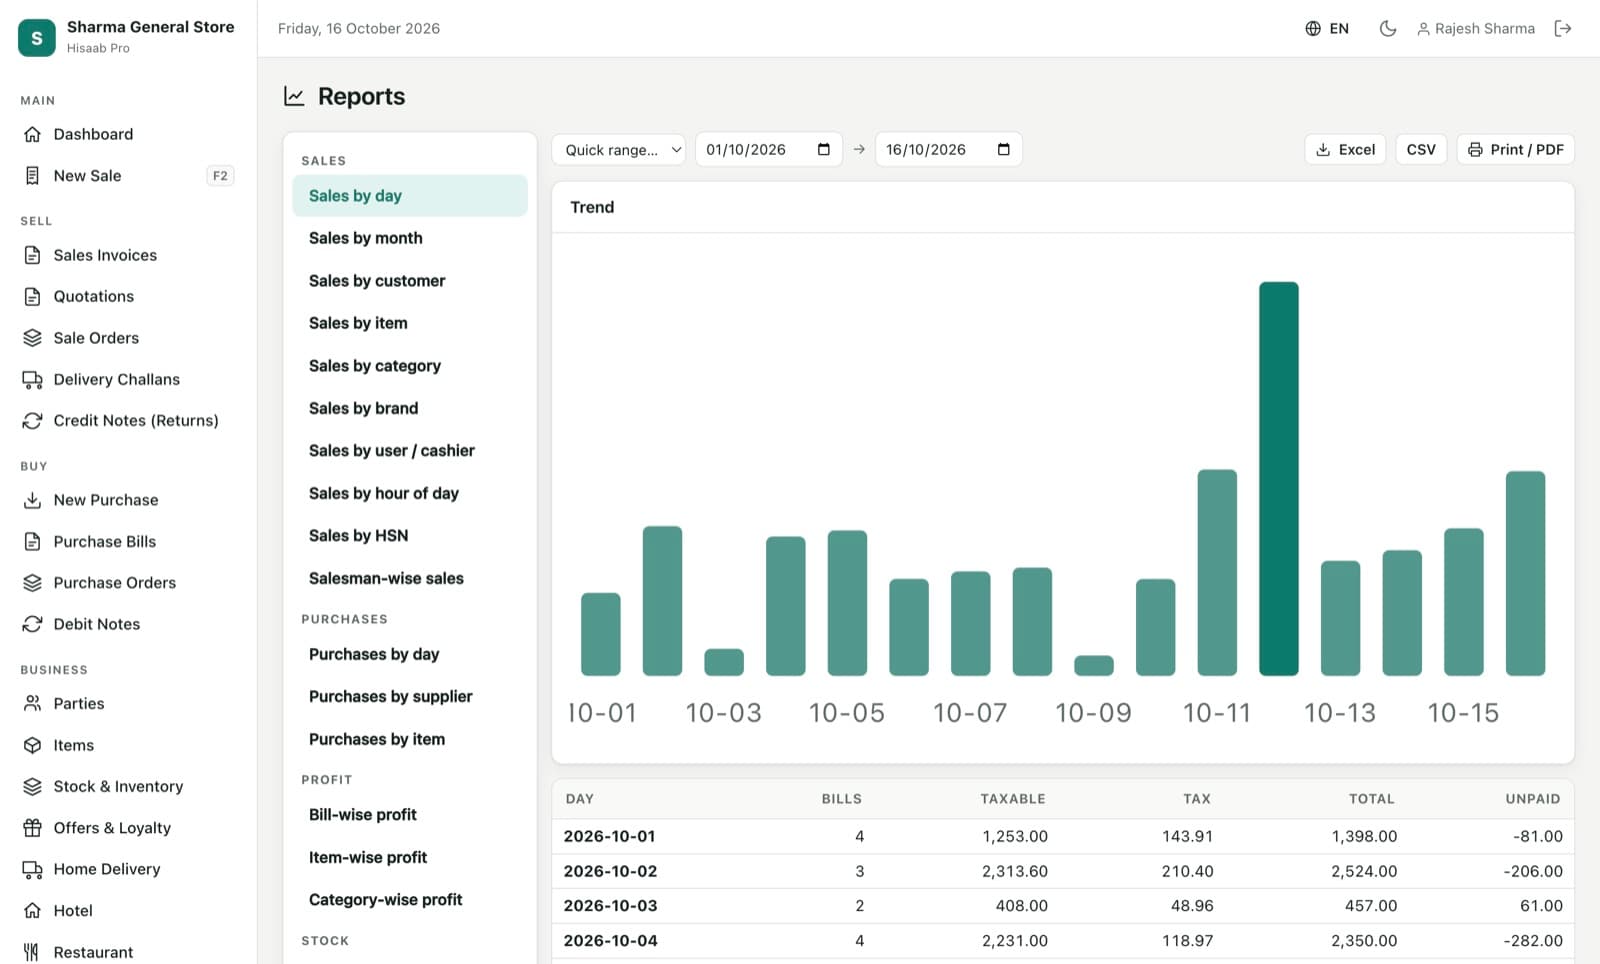Select Sales by hour of day report

[x=410, y=493]
